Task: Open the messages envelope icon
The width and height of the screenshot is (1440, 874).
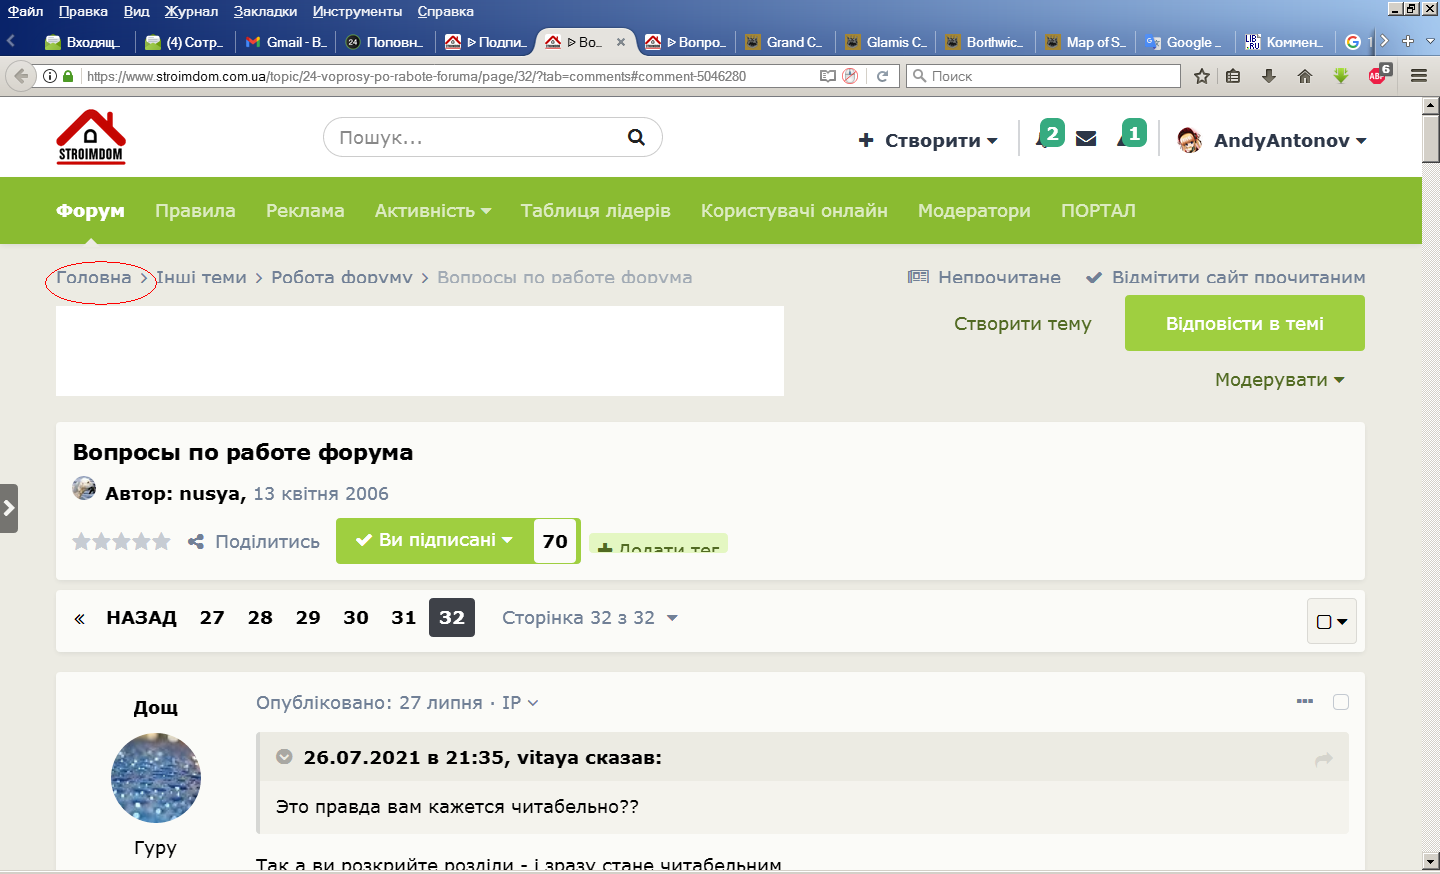Action: click(x=1086, y=139)
